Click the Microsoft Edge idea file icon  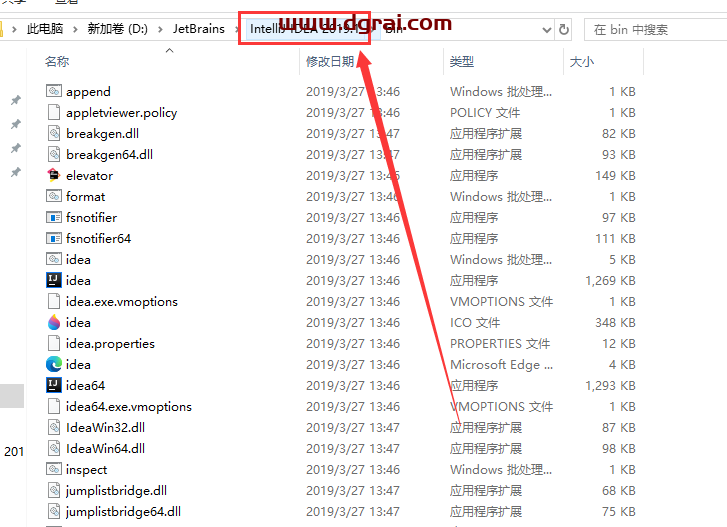pyautogui.click(x=54, y=364)
